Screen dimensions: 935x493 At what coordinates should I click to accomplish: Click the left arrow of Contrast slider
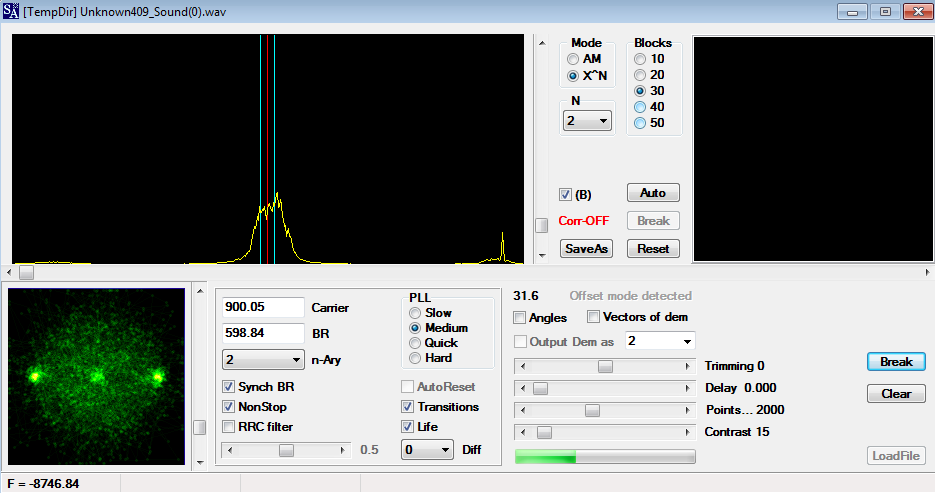coord(523,433)
